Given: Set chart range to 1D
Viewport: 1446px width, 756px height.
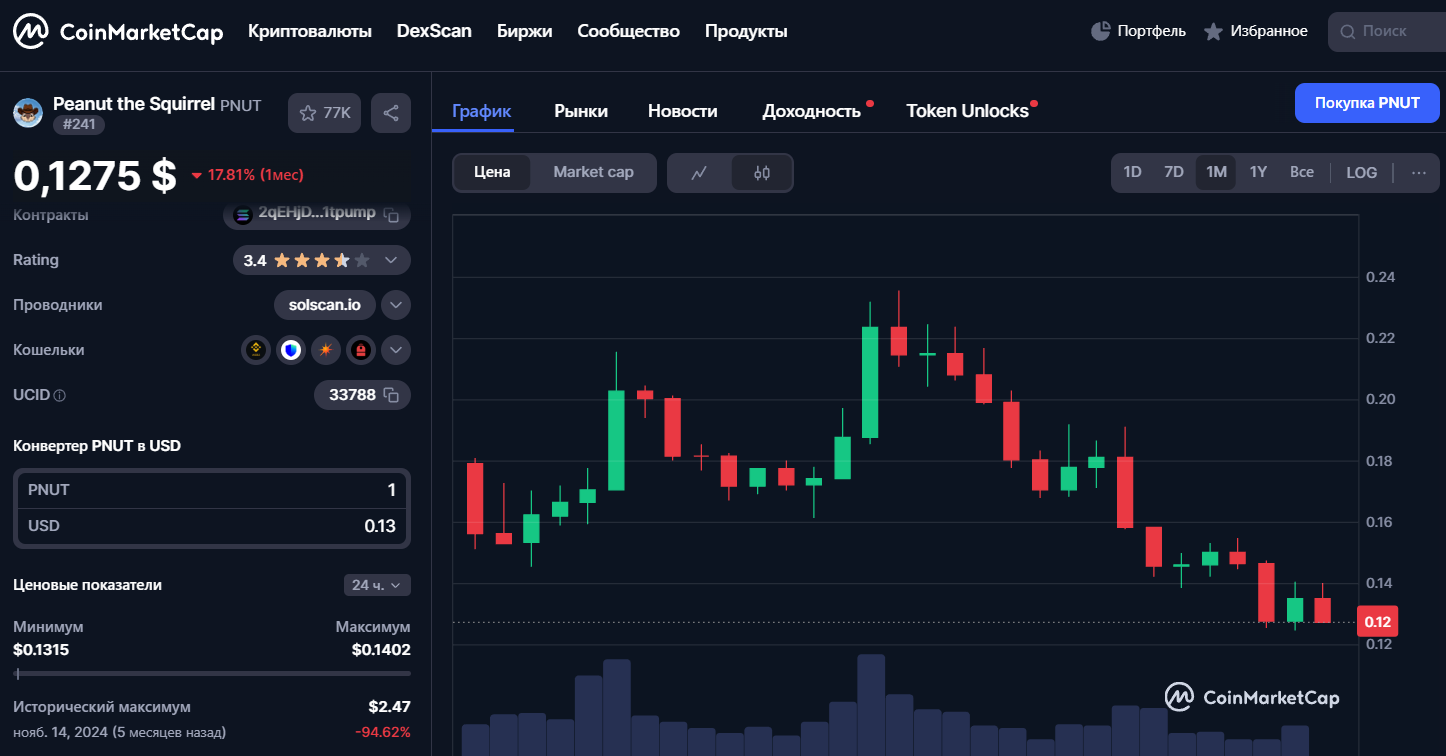Looking at the screenshot, I should [1132, 172].
